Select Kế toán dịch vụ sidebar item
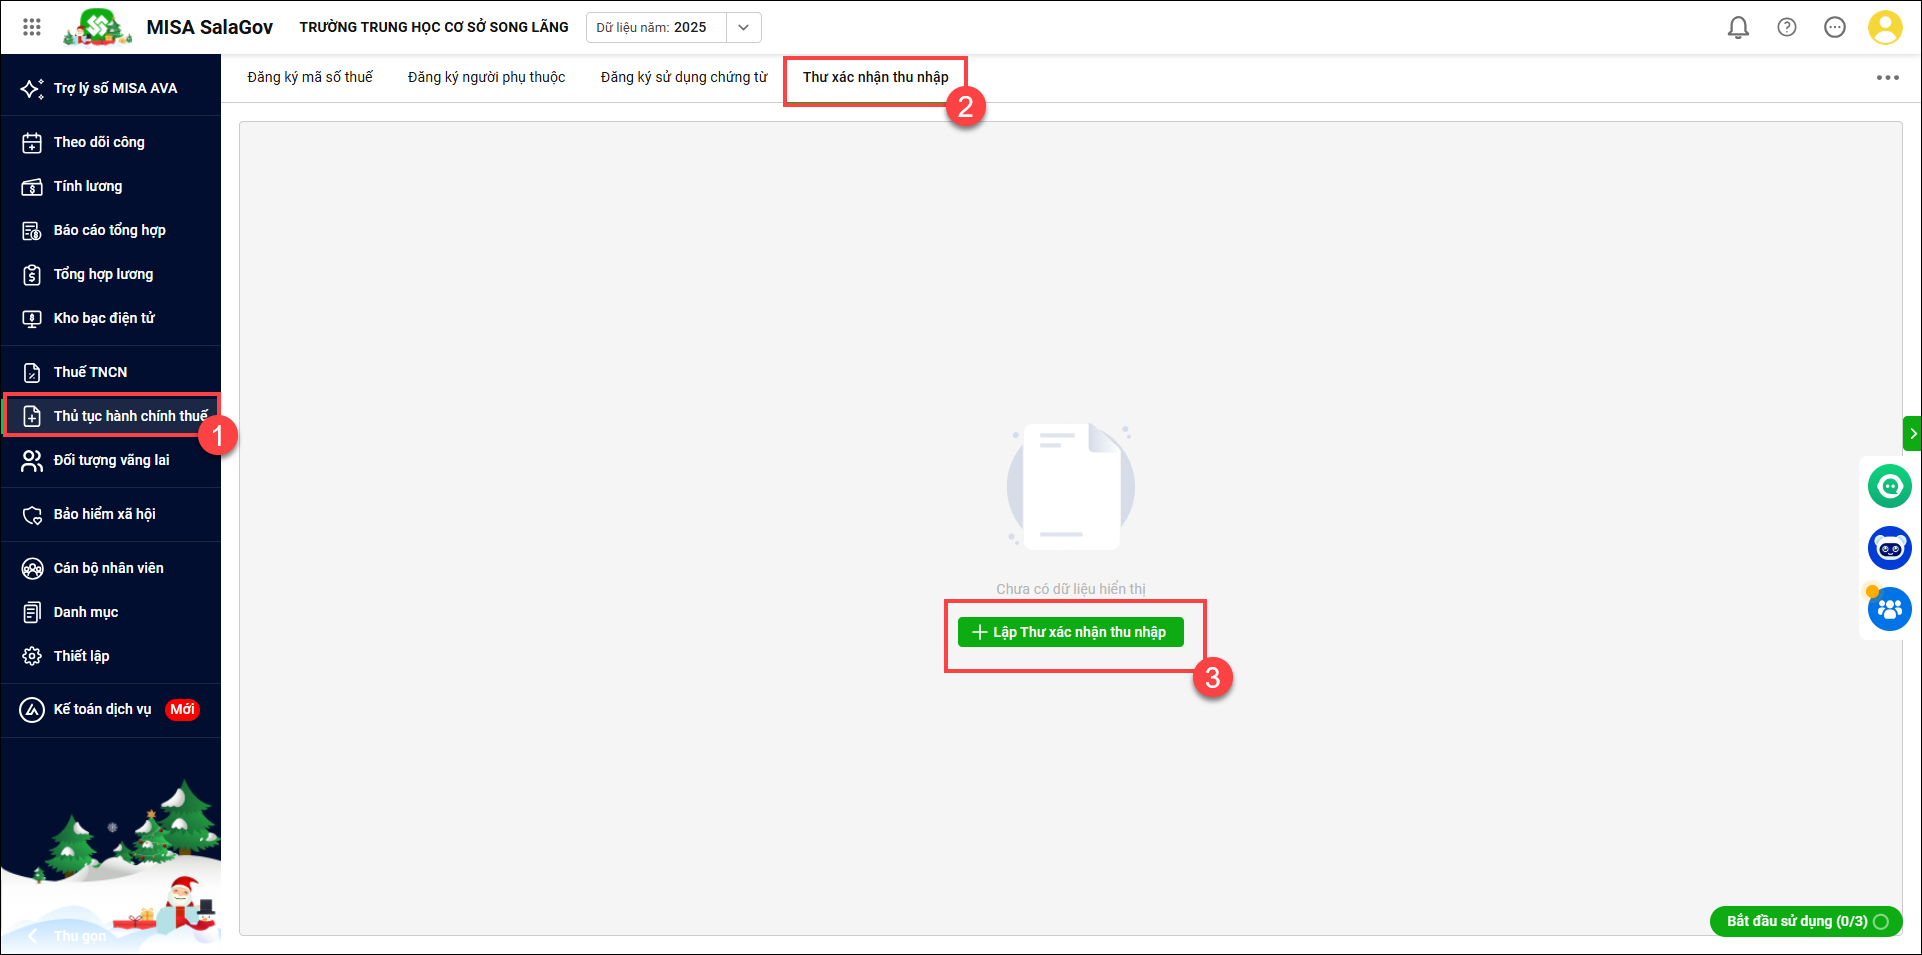The image size is (1922, 955). (x=102, y=709)
